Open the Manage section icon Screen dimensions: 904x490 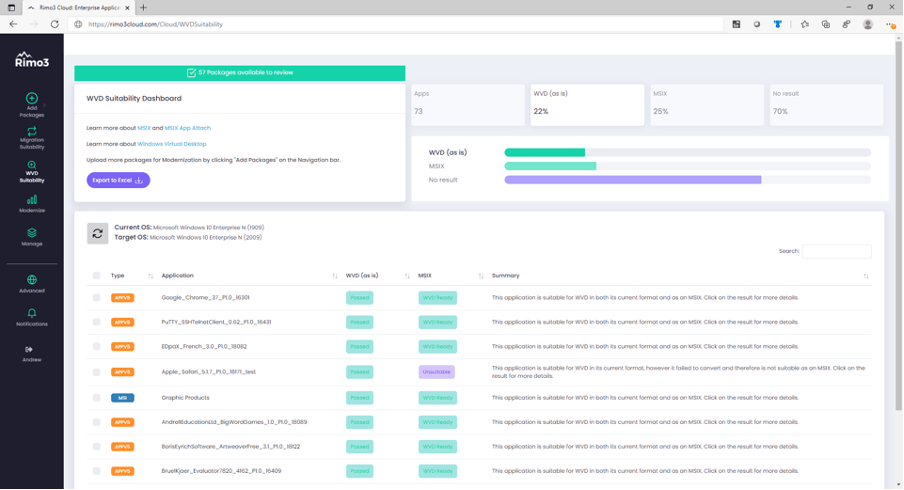tap(32, 234)
